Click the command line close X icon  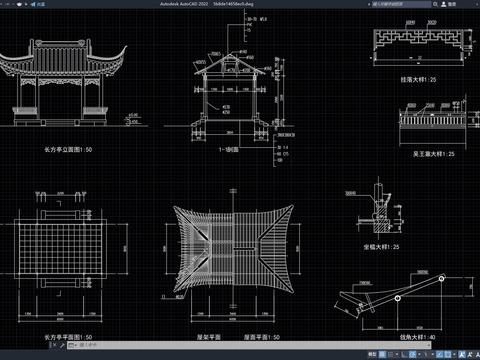click(55, 345)
